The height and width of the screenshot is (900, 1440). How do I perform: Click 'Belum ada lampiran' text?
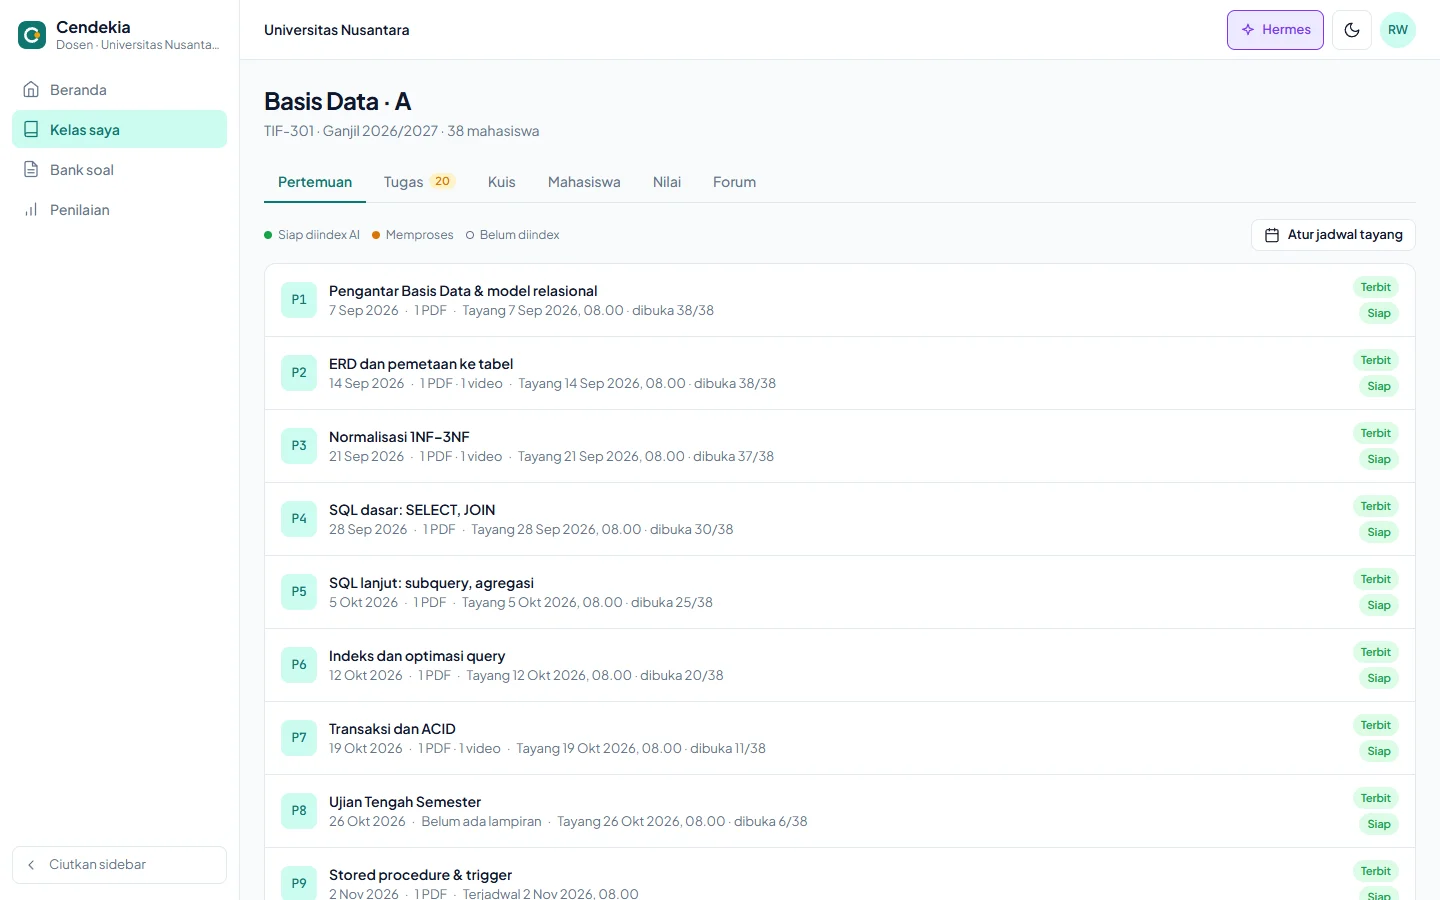(481, 821)
